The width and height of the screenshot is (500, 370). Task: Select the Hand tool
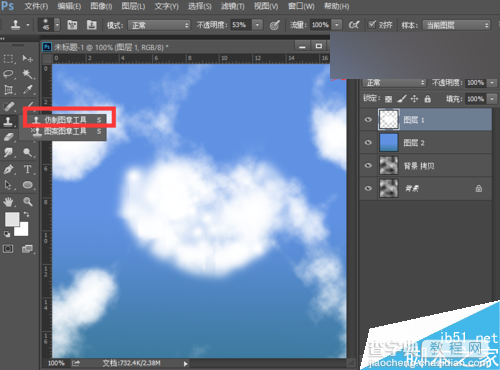[x=8, y=201]
